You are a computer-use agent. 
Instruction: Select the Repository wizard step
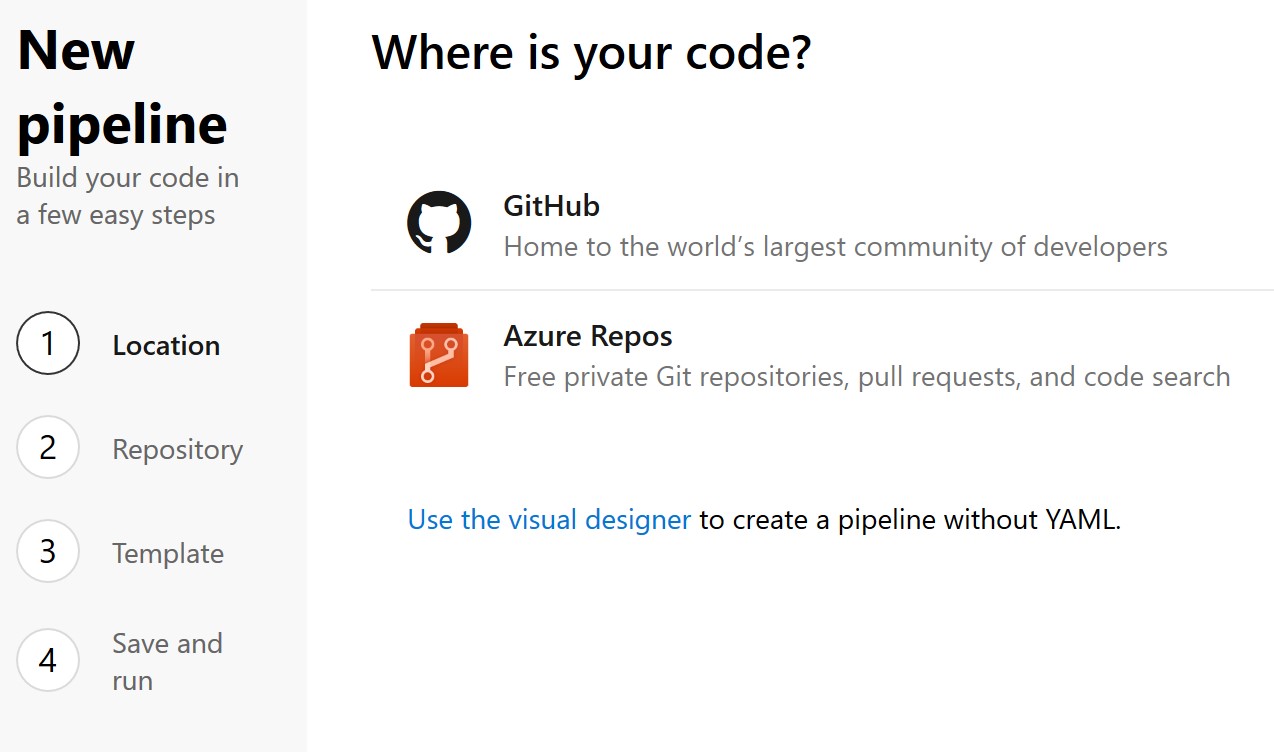tap(177, 449)
